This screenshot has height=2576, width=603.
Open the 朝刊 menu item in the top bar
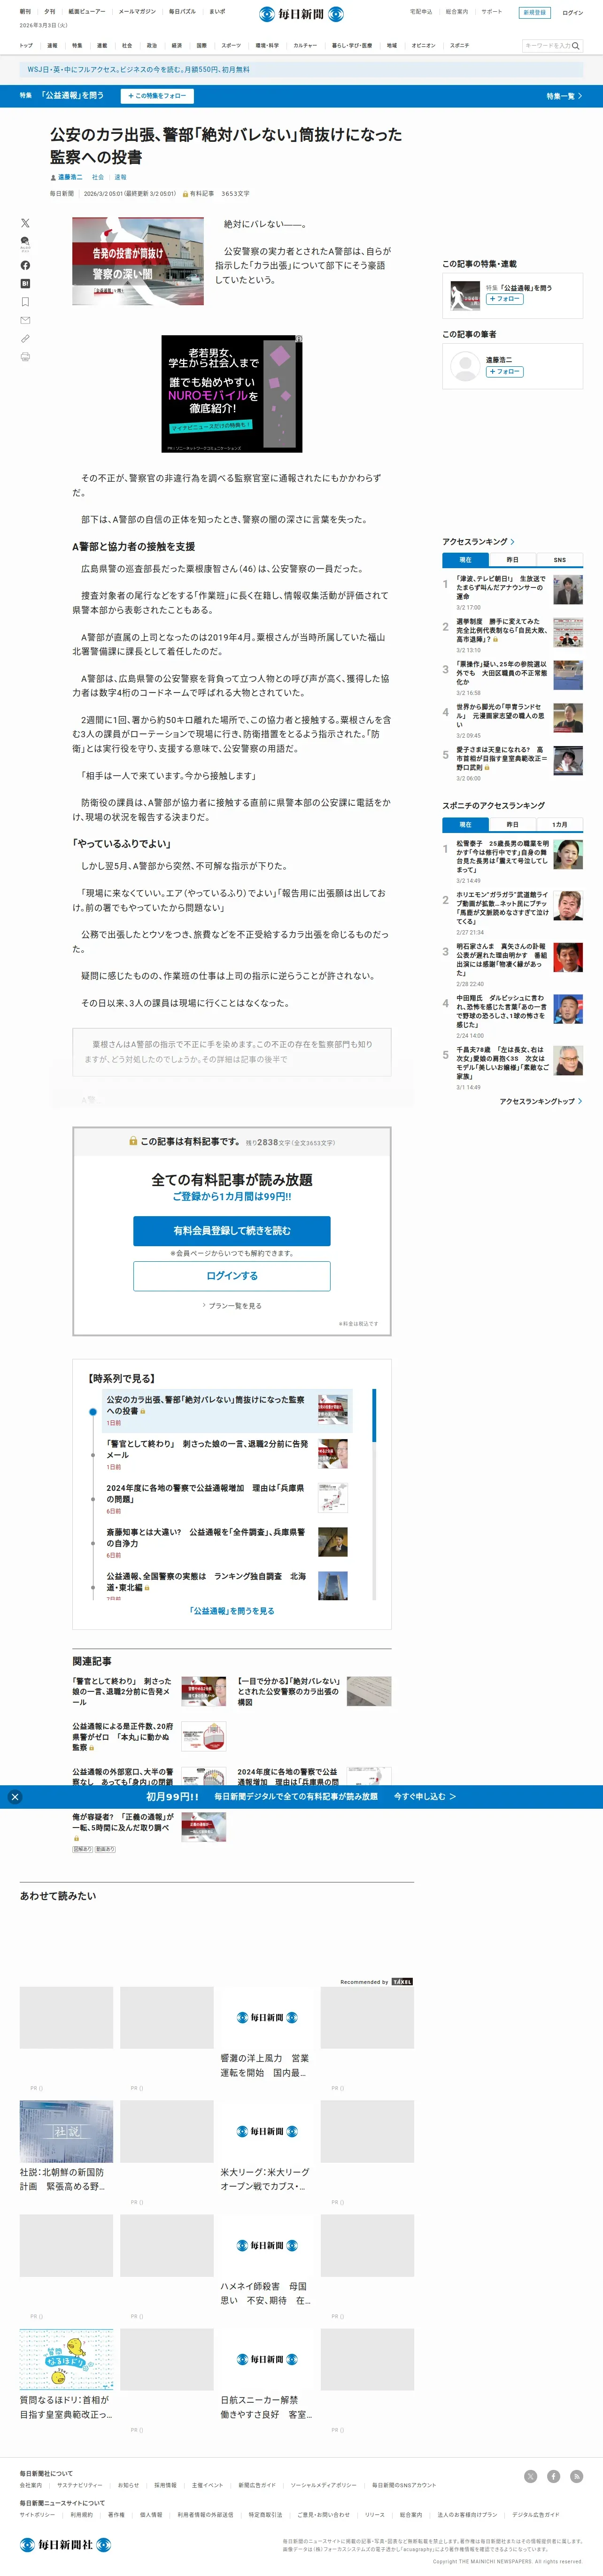point(25,12)
